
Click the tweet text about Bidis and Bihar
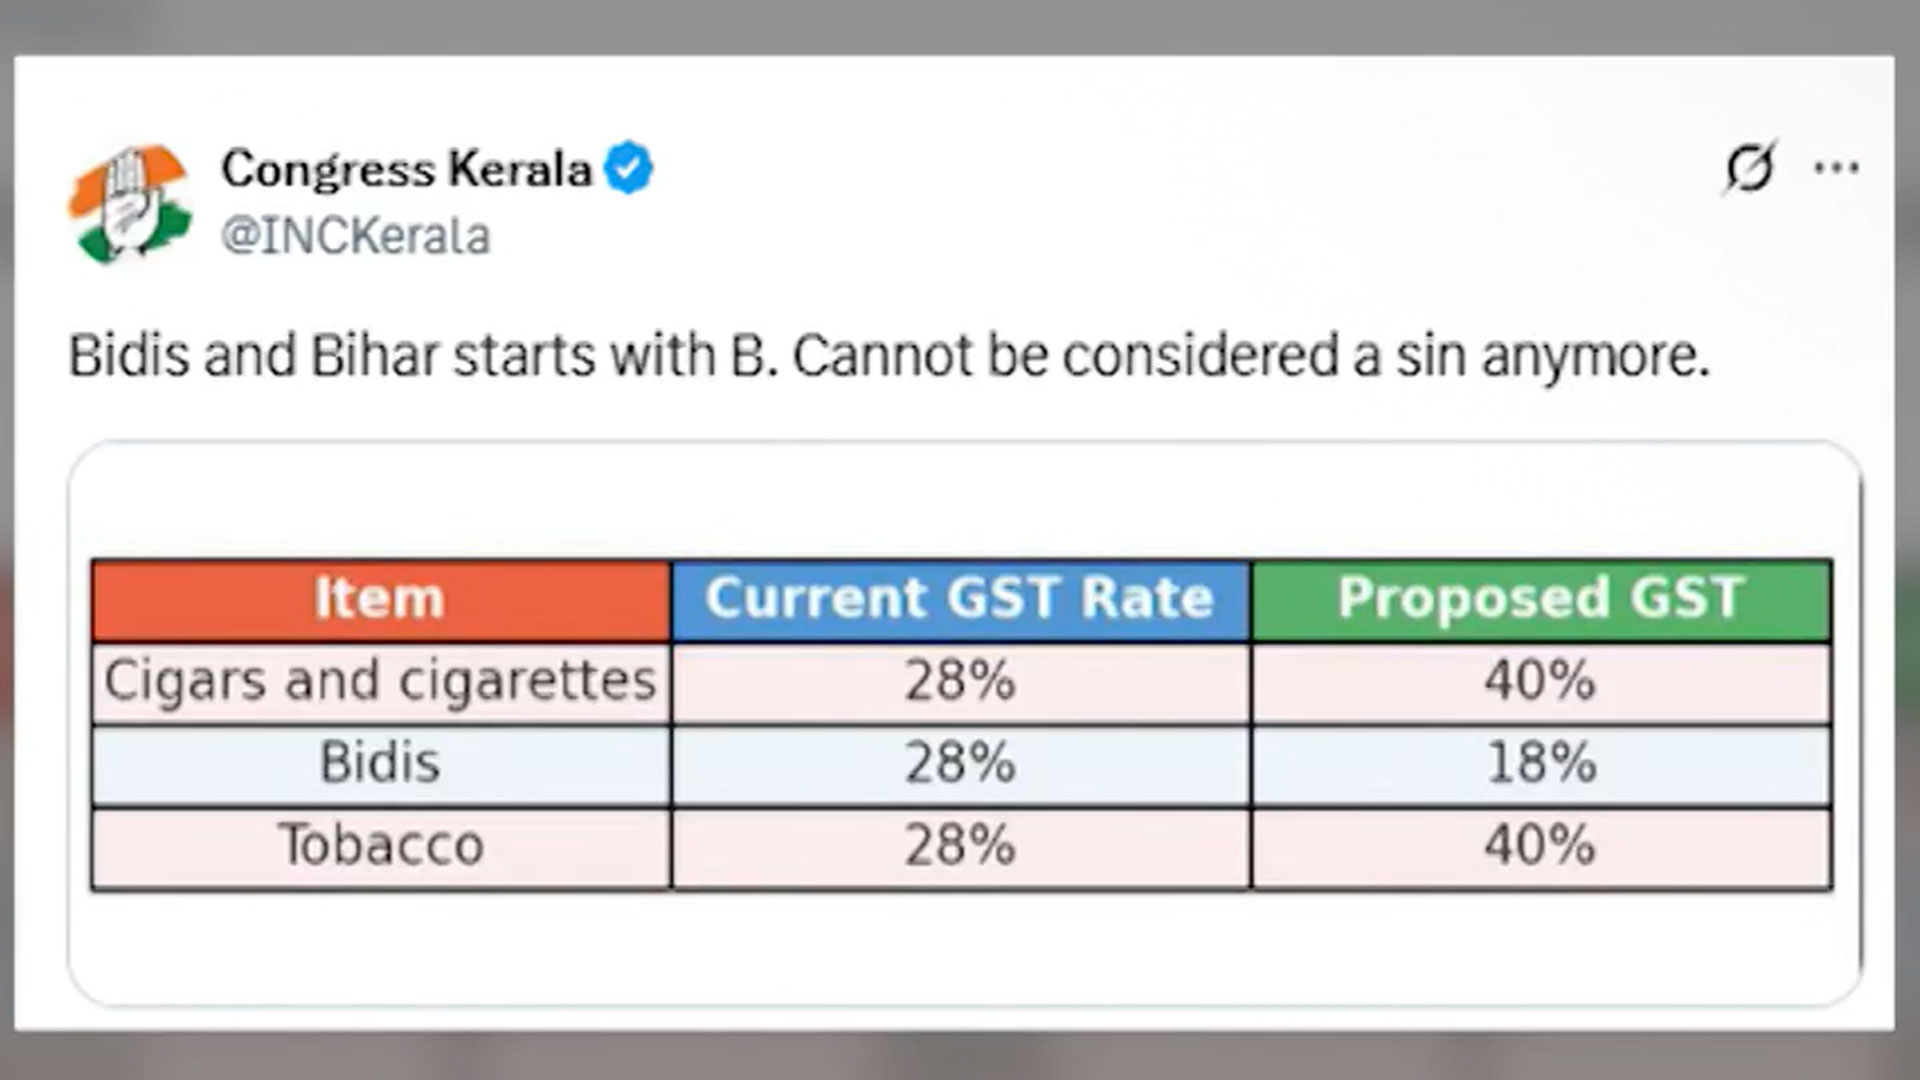click(x=888, y=356)
